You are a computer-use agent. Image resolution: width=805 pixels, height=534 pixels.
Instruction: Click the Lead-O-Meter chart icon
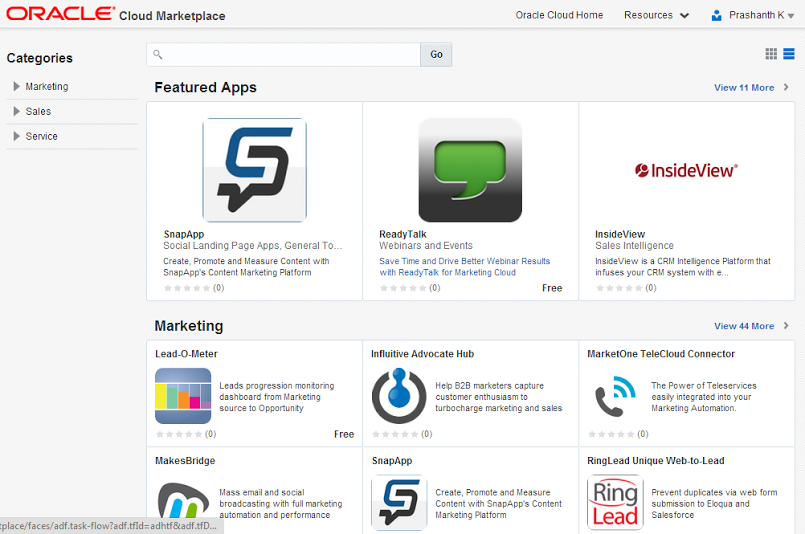coord(183,396)
